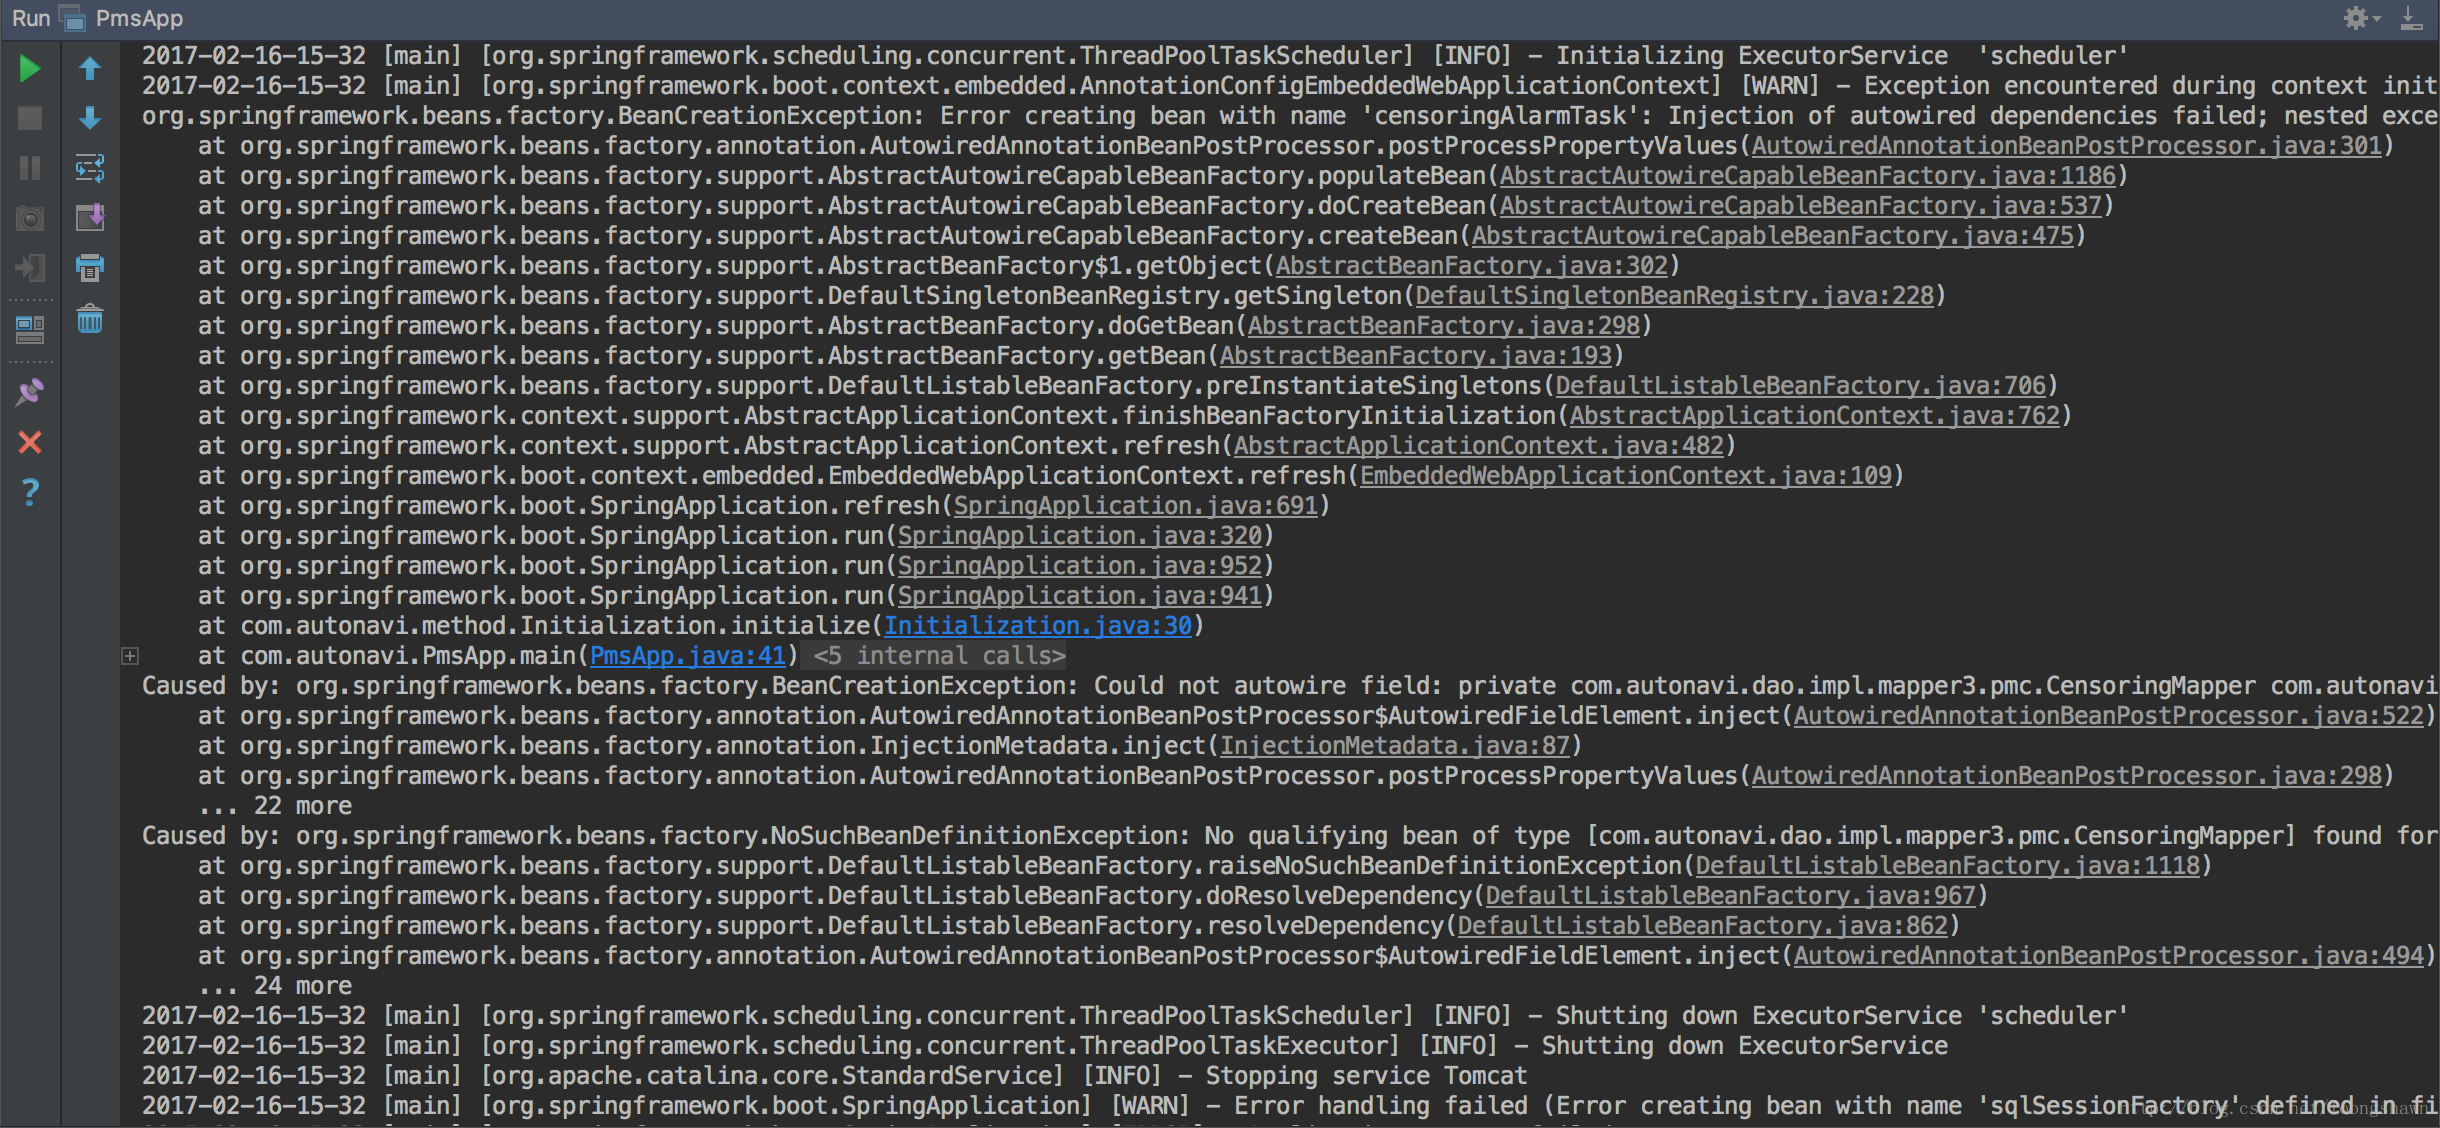Toggle the Pin Tab pushpin

point(30,392)
